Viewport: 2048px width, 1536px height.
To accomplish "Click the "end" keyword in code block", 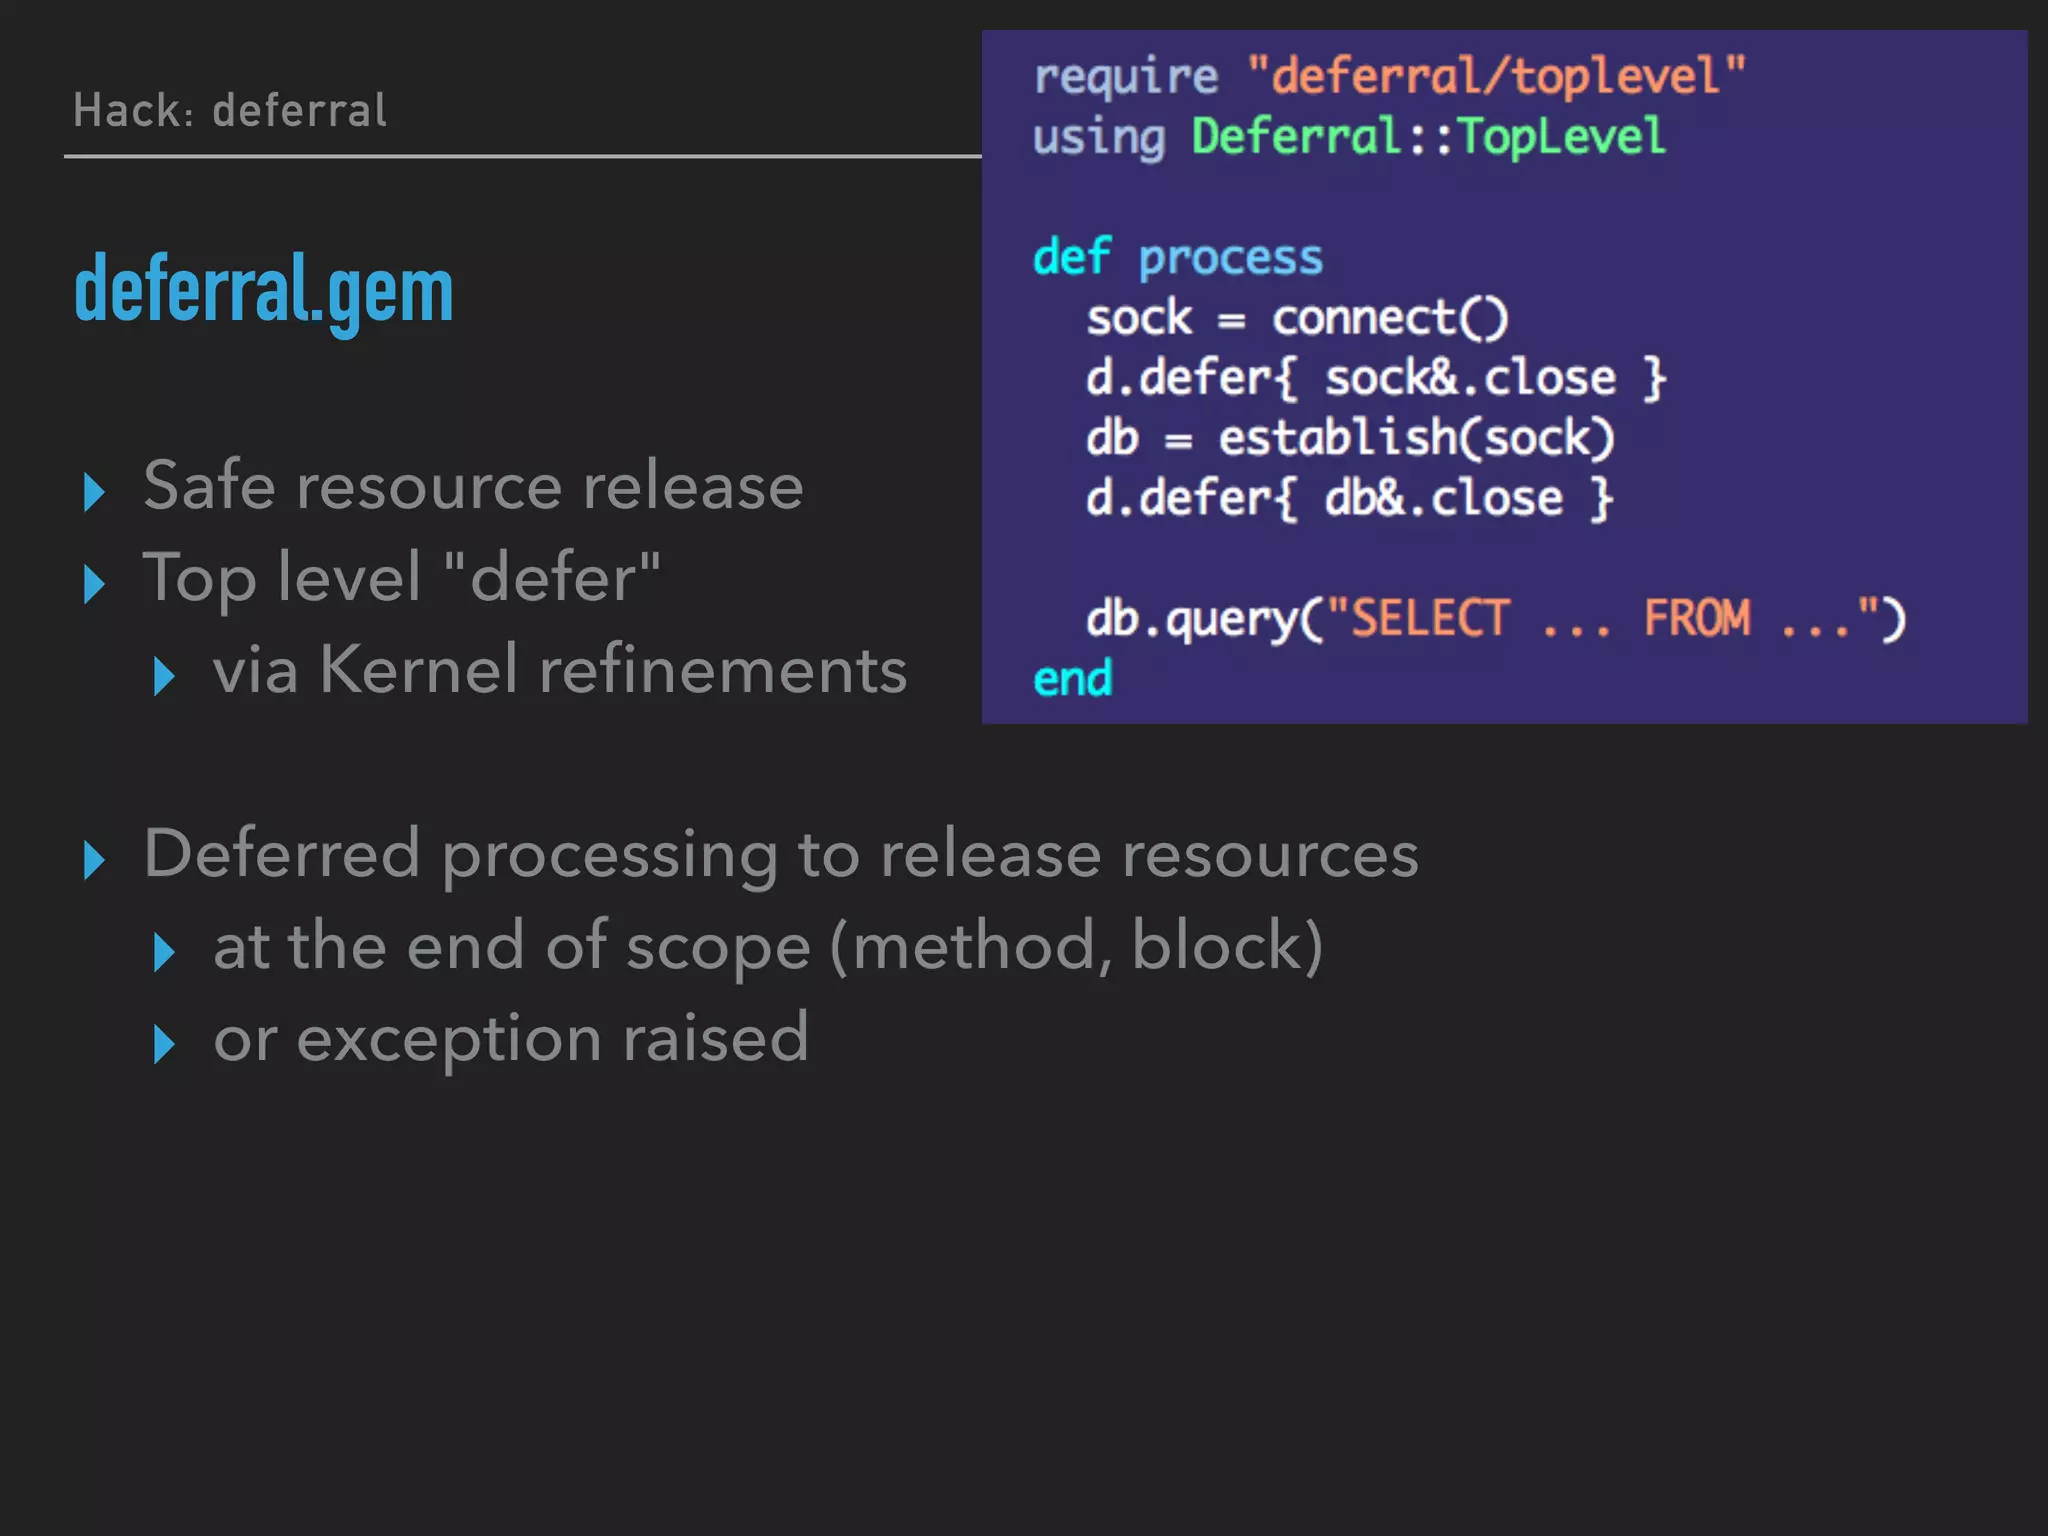I will tap(1072, 679).
